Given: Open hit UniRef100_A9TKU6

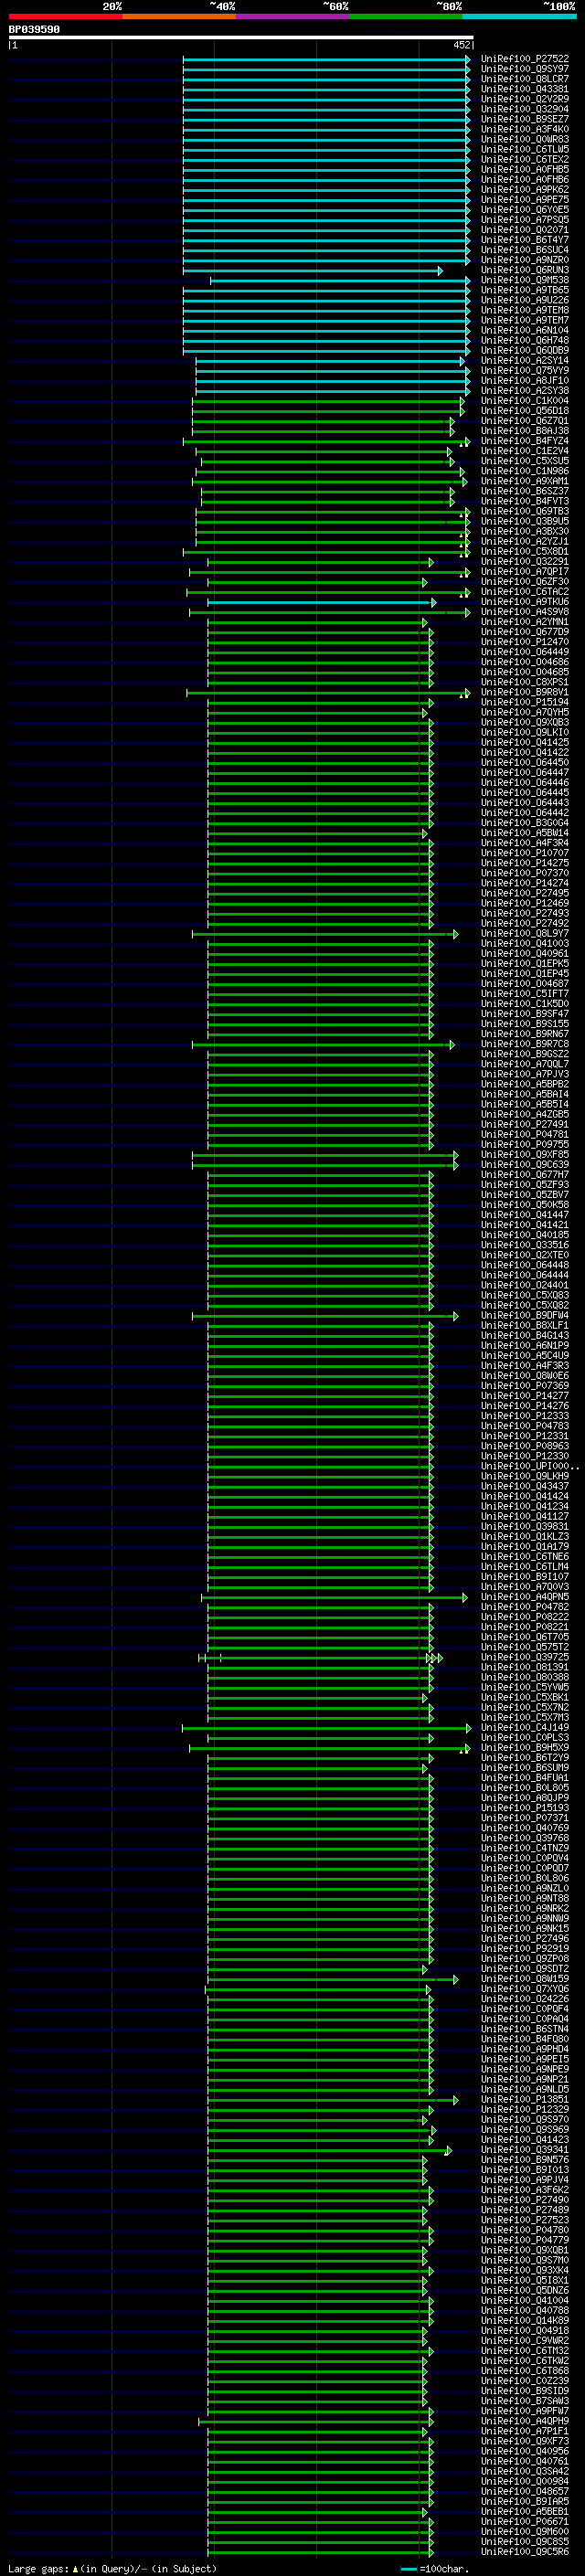Looking at the screenshot, I should 524,602.
